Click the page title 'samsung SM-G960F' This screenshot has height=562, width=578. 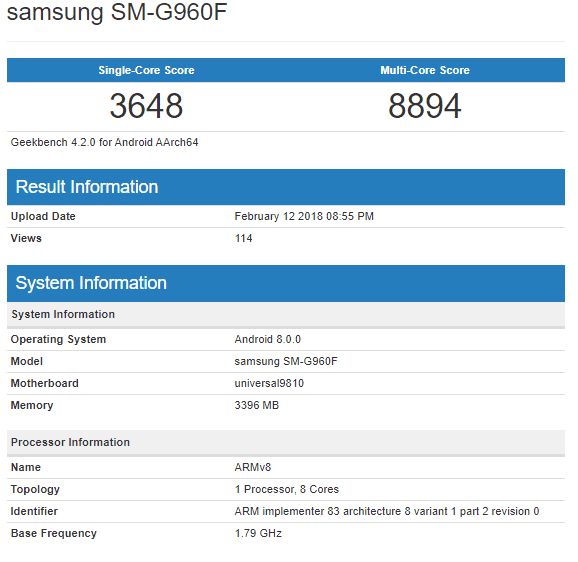(x=117, y=12)
